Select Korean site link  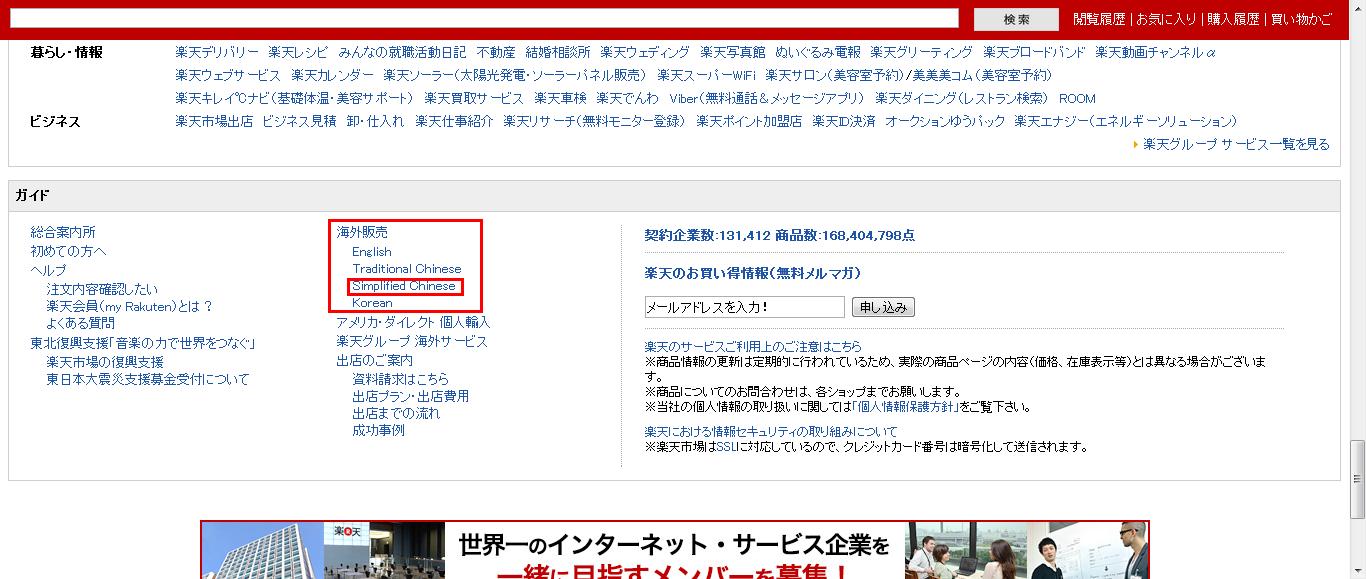tap(372, 302)
